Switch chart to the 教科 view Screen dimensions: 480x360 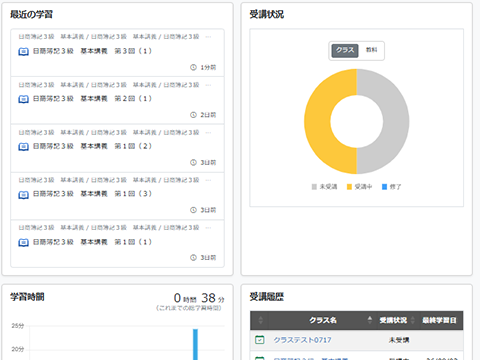pos(371,50)
